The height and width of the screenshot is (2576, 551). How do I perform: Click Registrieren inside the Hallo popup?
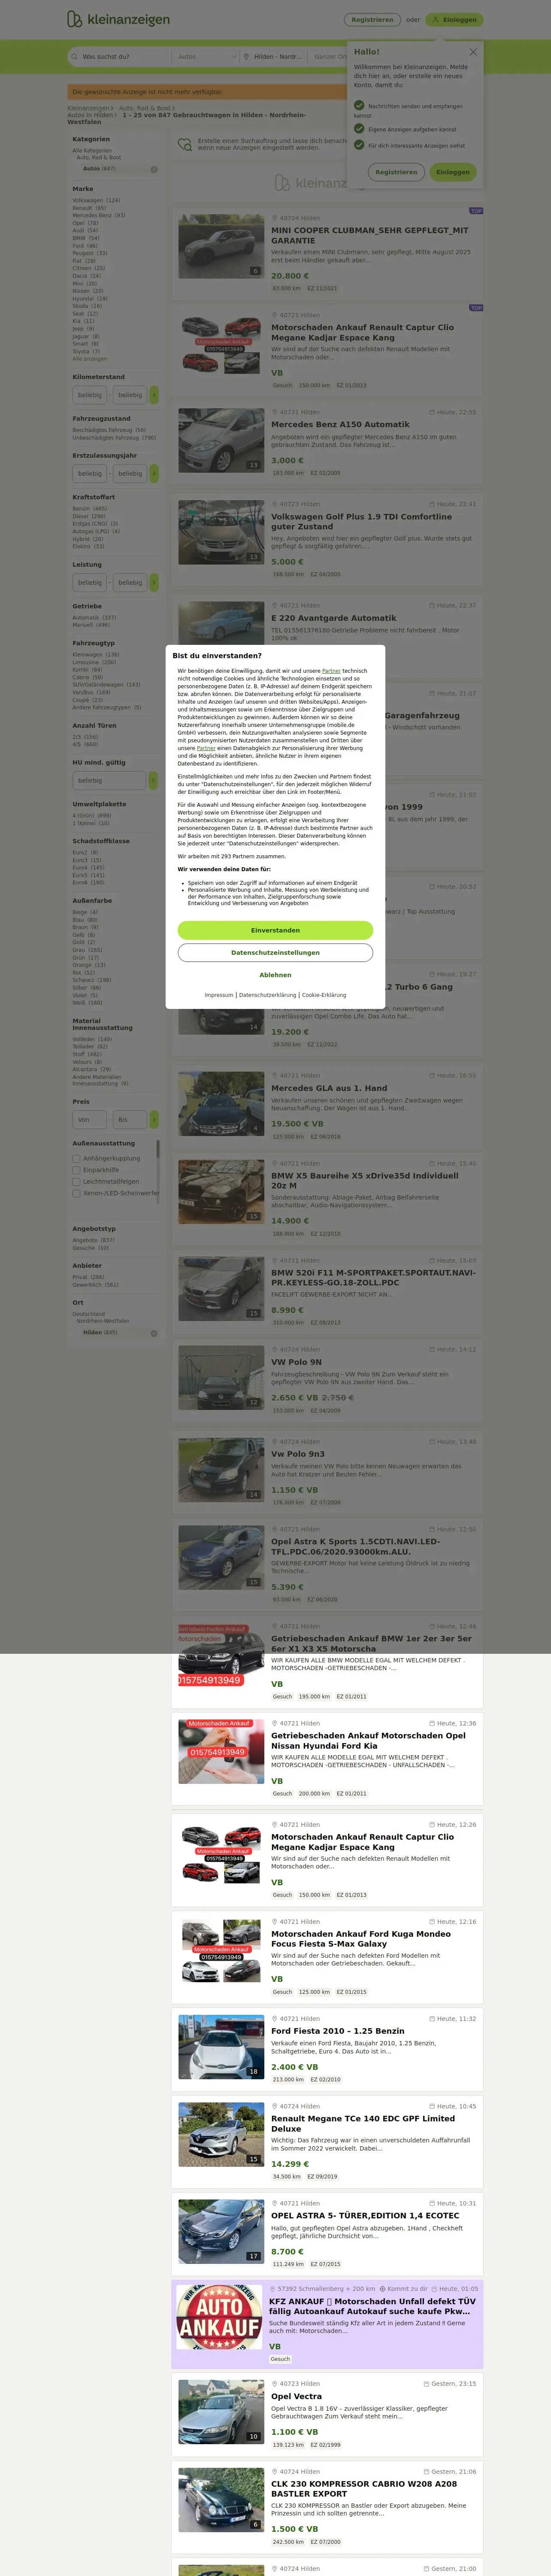click(x=396, y=172)
